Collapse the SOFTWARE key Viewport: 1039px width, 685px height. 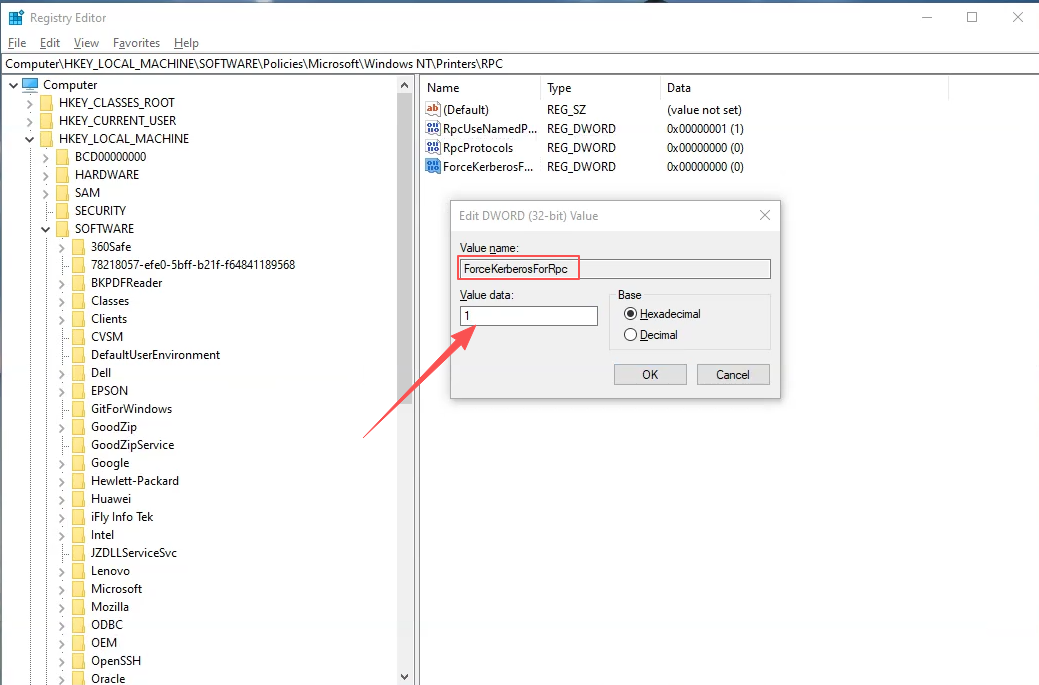(45, 229)
